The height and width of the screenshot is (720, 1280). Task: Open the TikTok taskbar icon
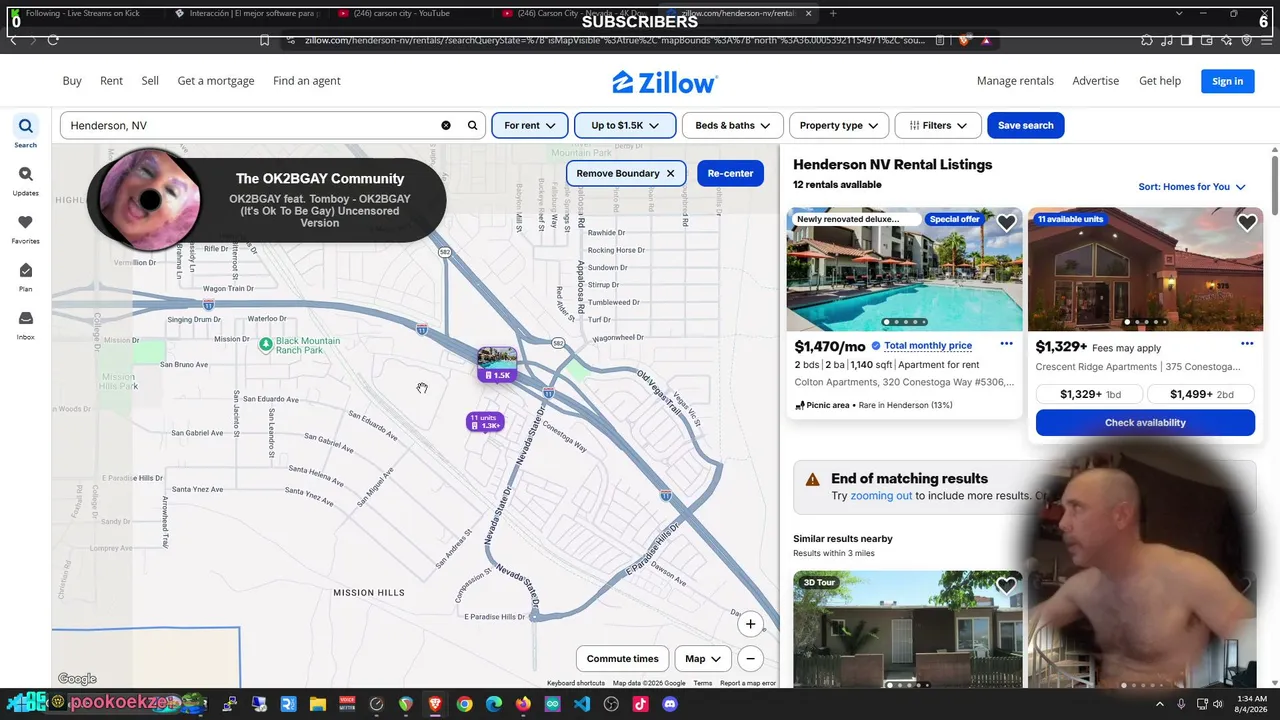[641, 704]
